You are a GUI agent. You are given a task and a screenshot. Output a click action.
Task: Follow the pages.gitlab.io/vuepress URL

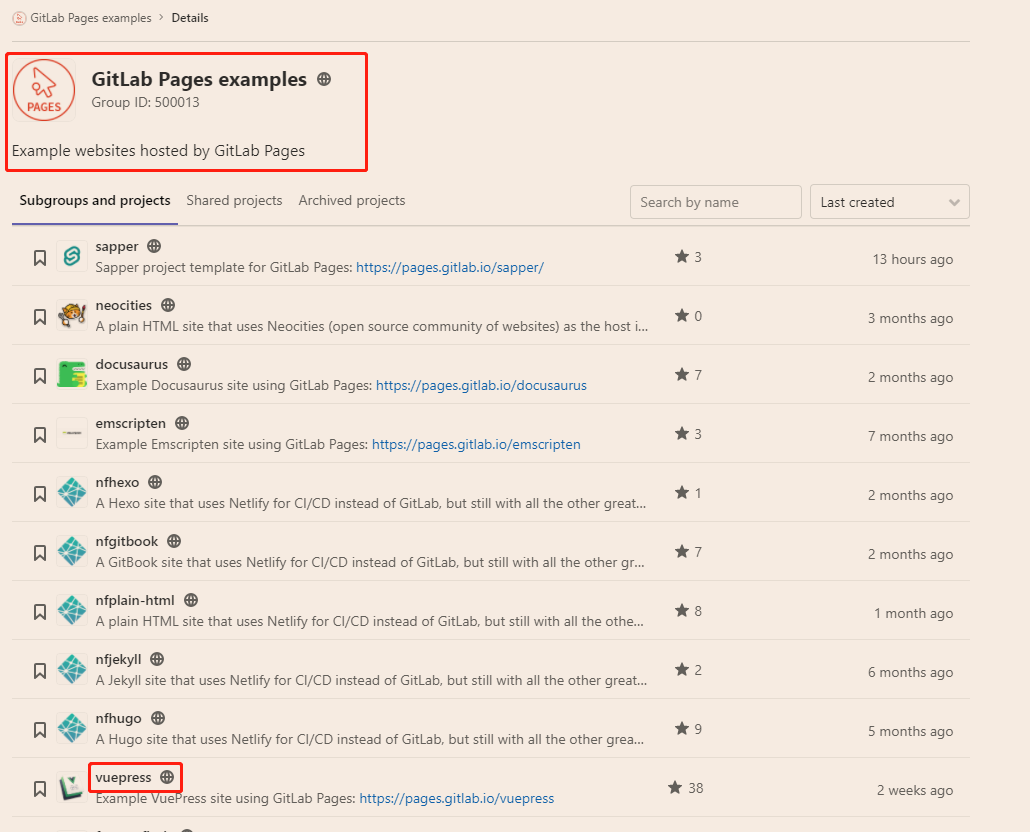457,799
